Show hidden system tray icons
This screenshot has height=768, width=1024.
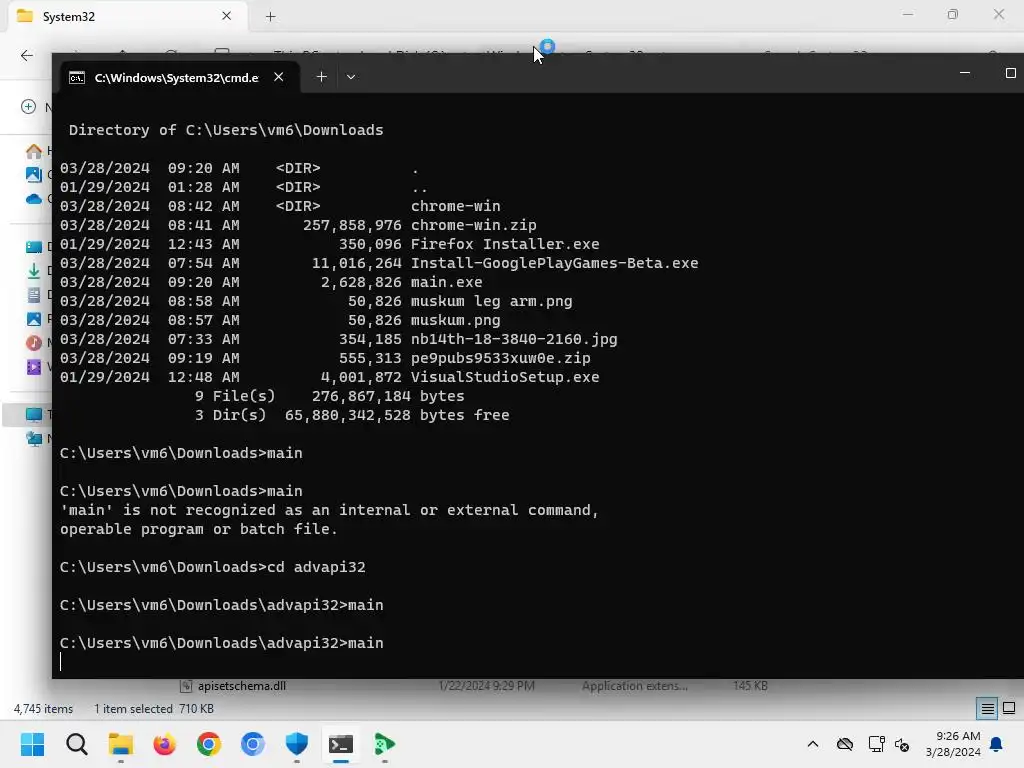813,744
